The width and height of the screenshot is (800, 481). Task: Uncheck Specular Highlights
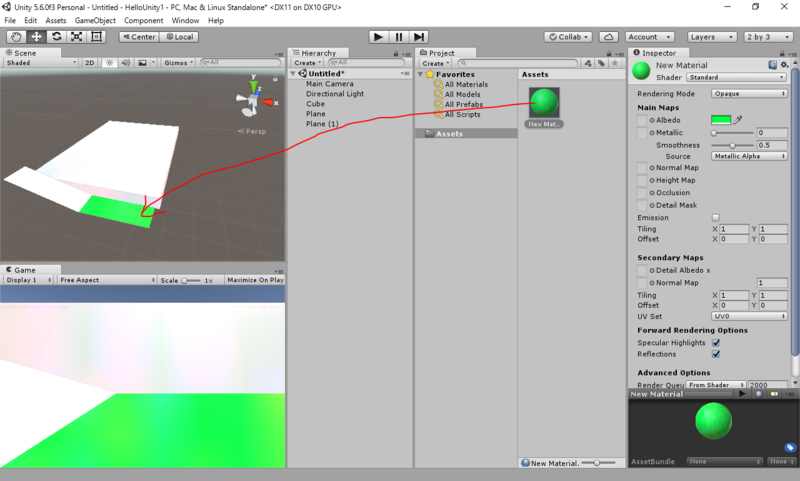pyautogui.click(x=716, y=343)
